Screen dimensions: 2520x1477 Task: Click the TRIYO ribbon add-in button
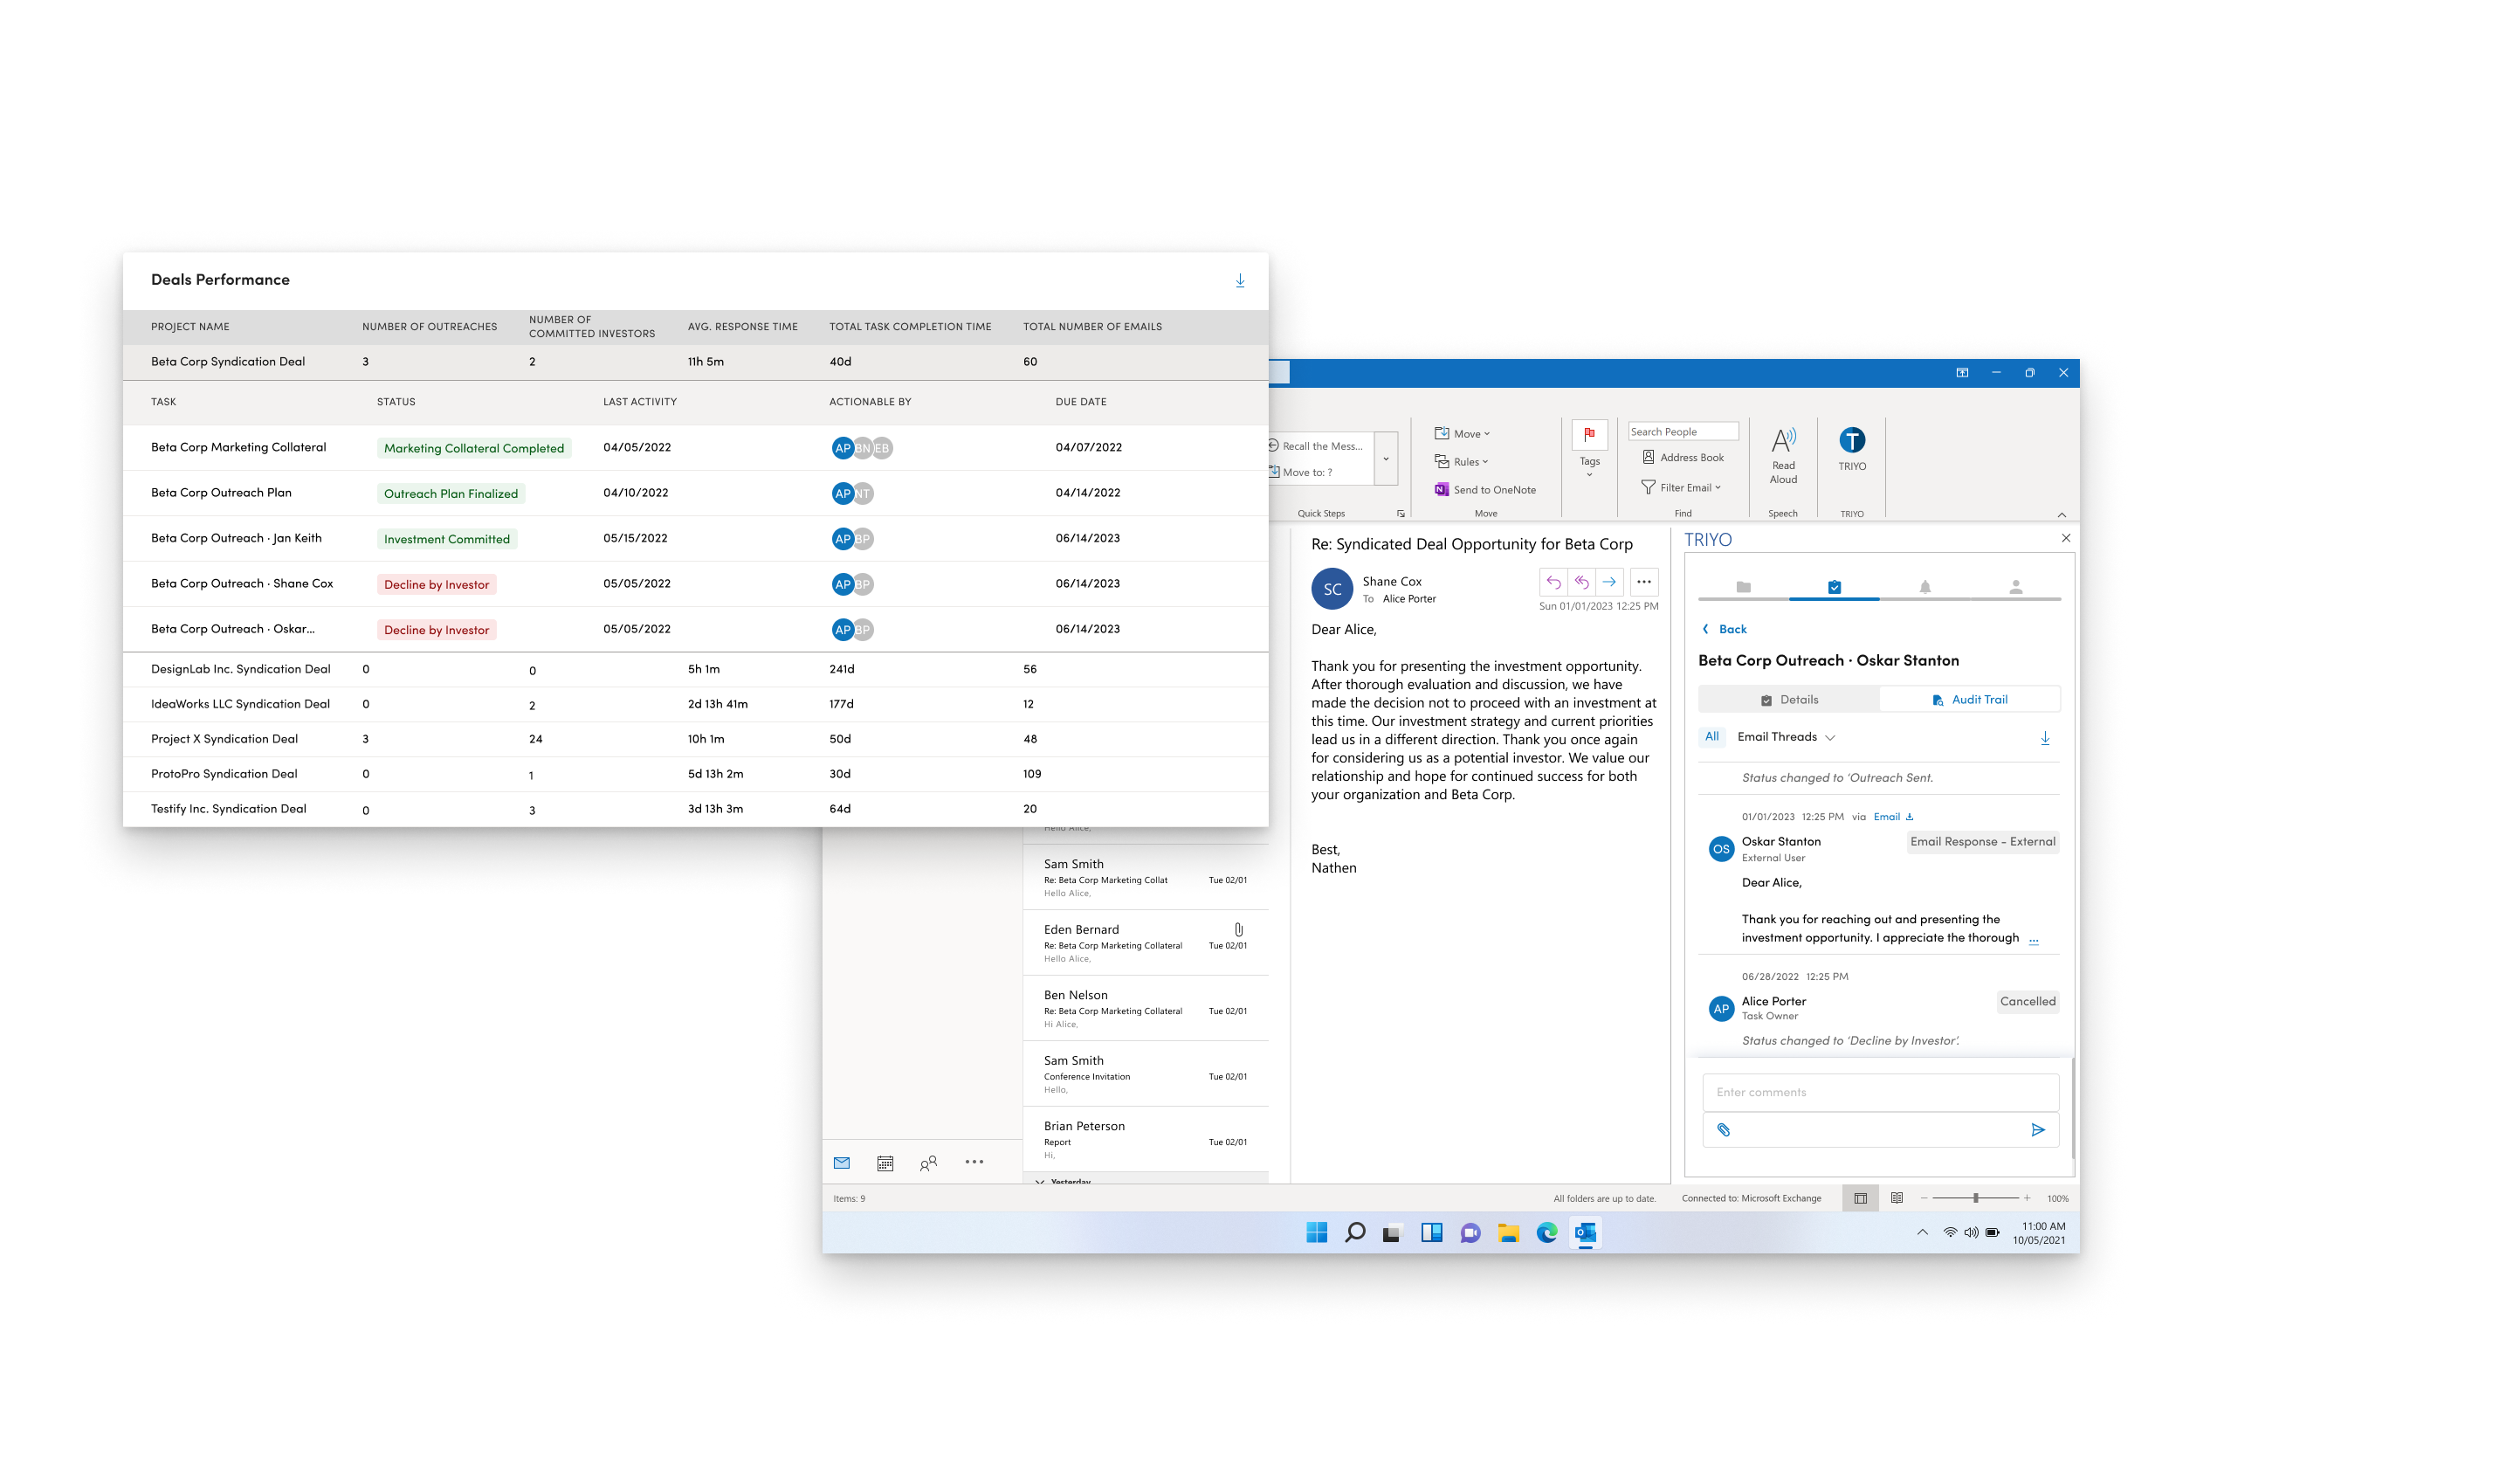click(1852, 449)
